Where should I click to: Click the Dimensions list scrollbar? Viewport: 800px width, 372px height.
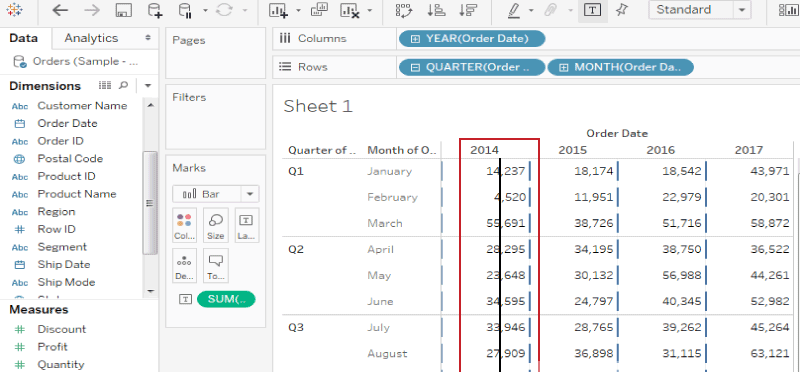click(x=149, y=203)
